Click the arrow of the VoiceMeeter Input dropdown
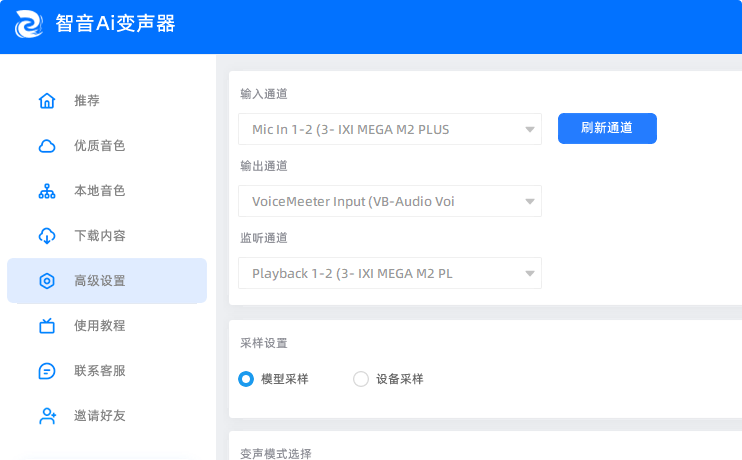 pos(530,202)
